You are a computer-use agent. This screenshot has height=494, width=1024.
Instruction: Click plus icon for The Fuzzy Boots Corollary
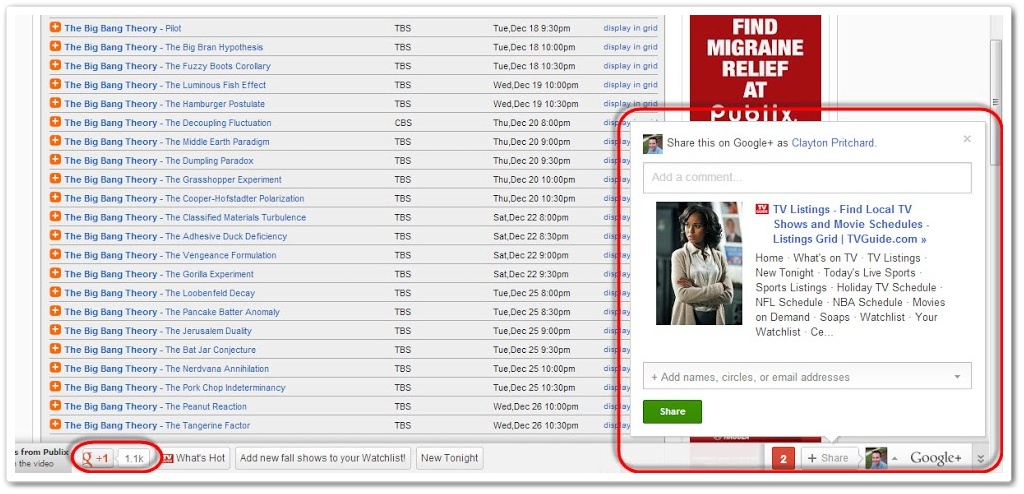(56, 65)
